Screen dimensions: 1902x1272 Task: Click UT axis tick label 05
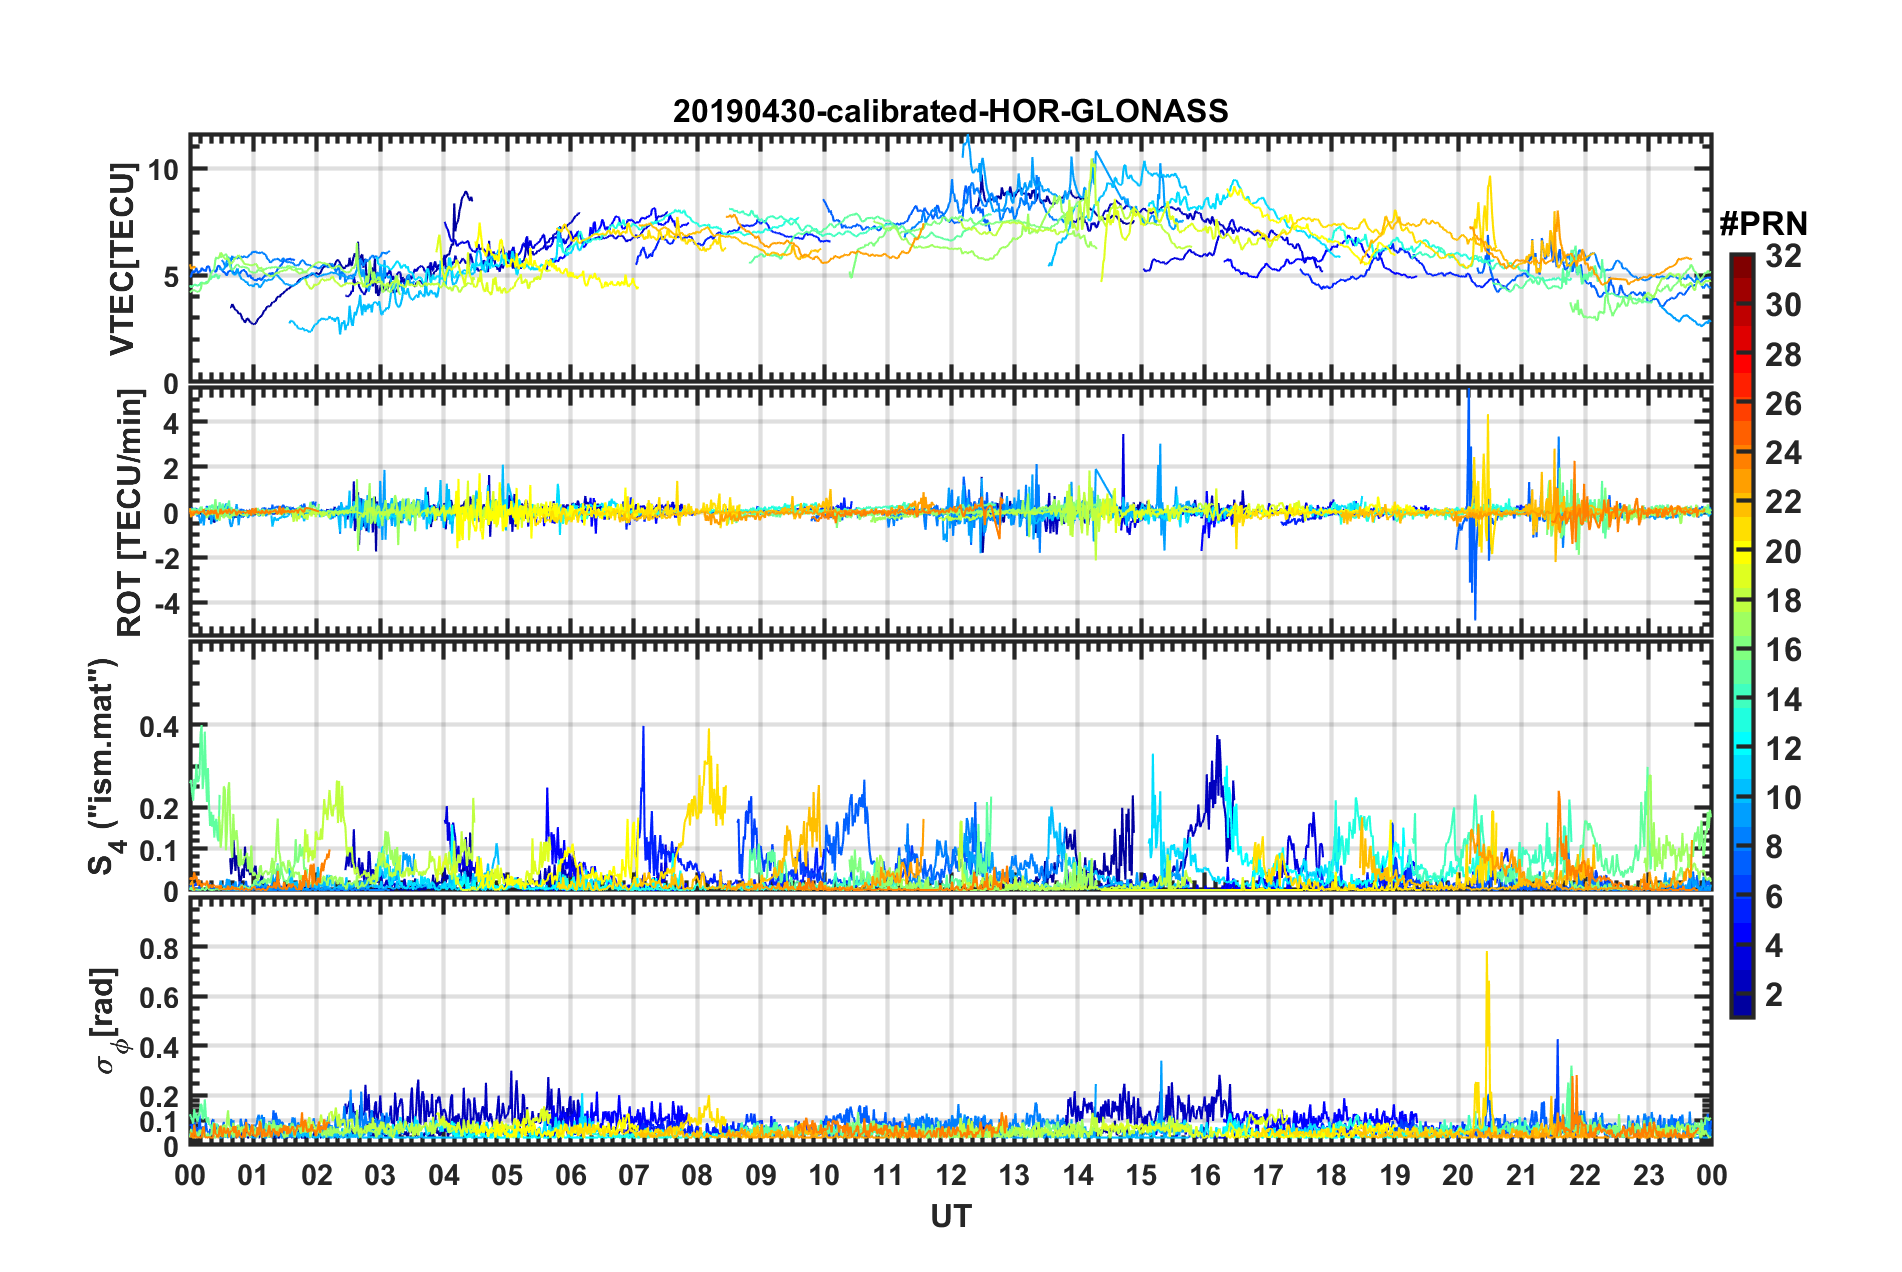tap(507, 1175)
